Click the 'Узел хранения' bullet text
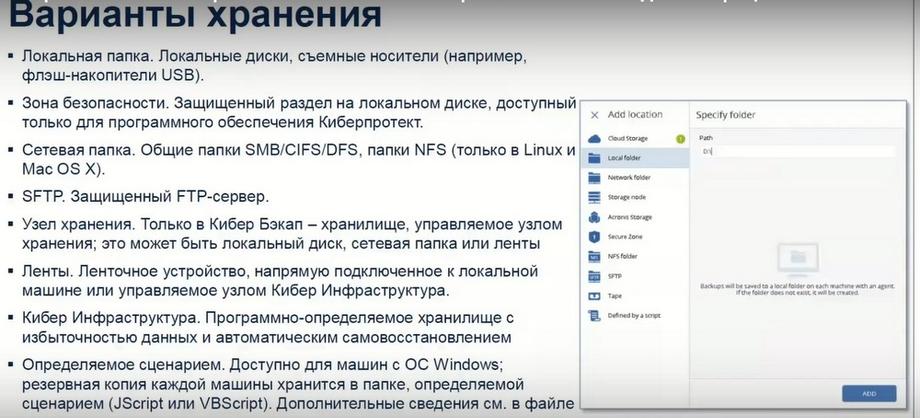This screenshot has height=418, width=920. click(x=292, y=234)
